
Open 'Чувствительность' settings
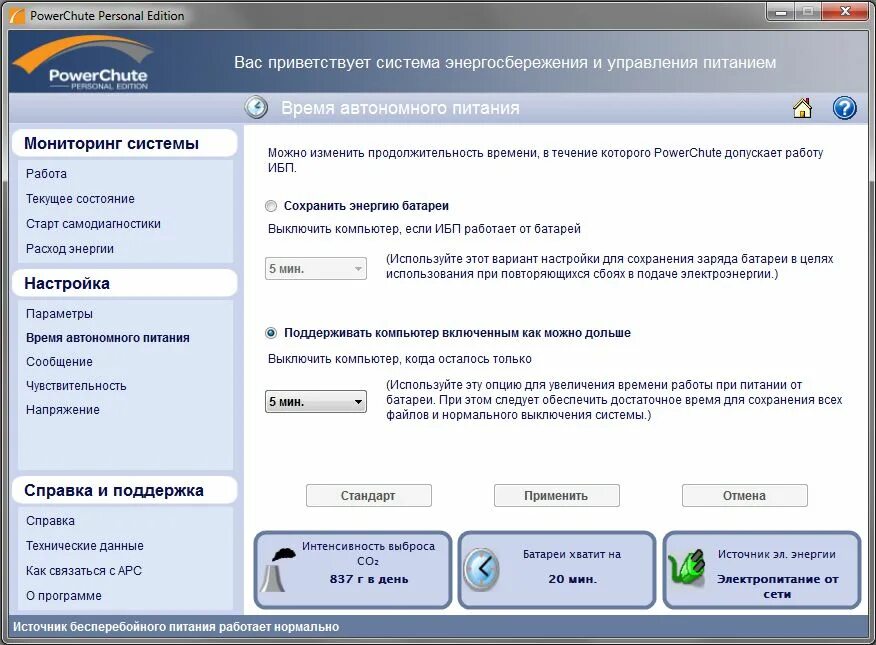76,386
